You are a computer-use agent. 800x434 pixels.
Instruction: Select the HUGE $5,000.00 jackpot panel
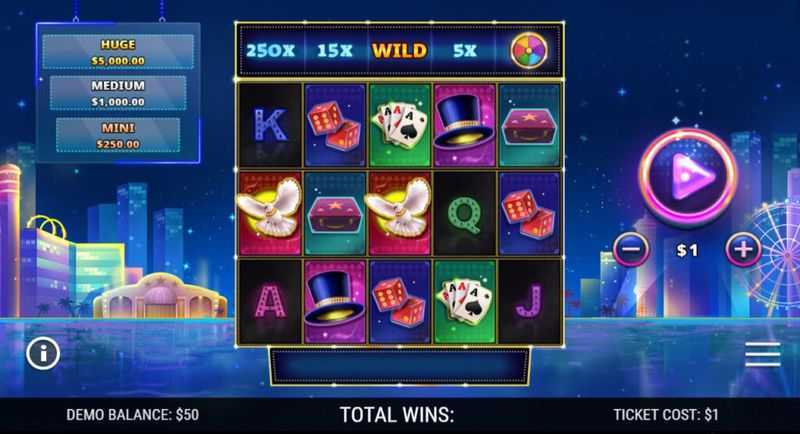coord(118,52)
